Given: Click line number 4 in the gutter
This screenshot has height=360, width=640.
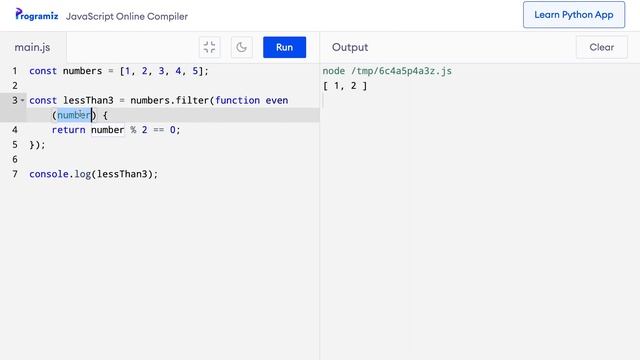Looking at the screenshot, I should 15,130.
